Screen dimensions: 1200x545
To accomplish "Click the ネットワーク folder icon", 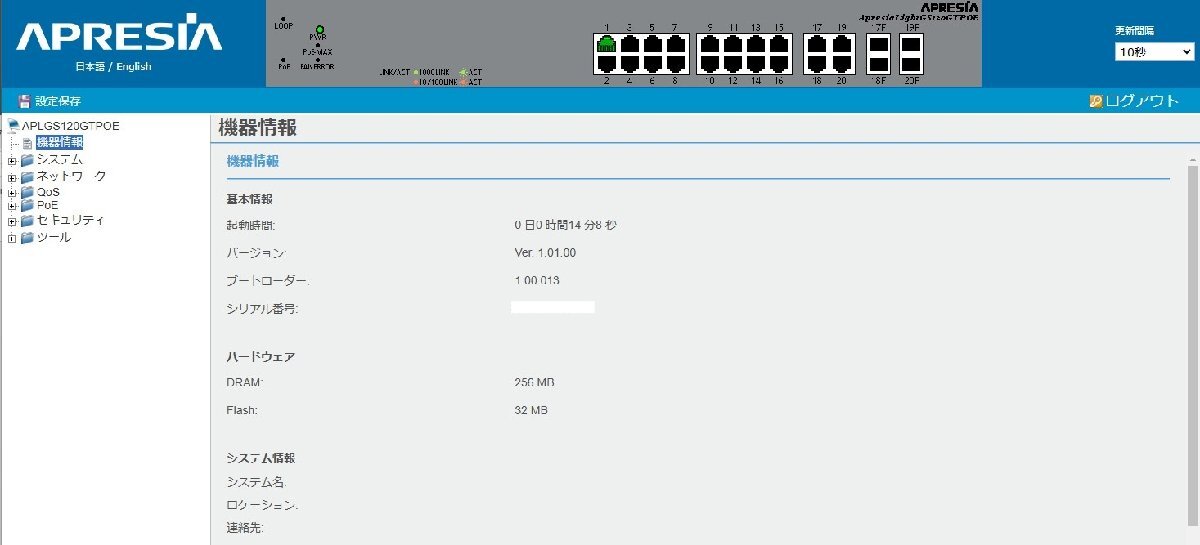I will [27, 177].
